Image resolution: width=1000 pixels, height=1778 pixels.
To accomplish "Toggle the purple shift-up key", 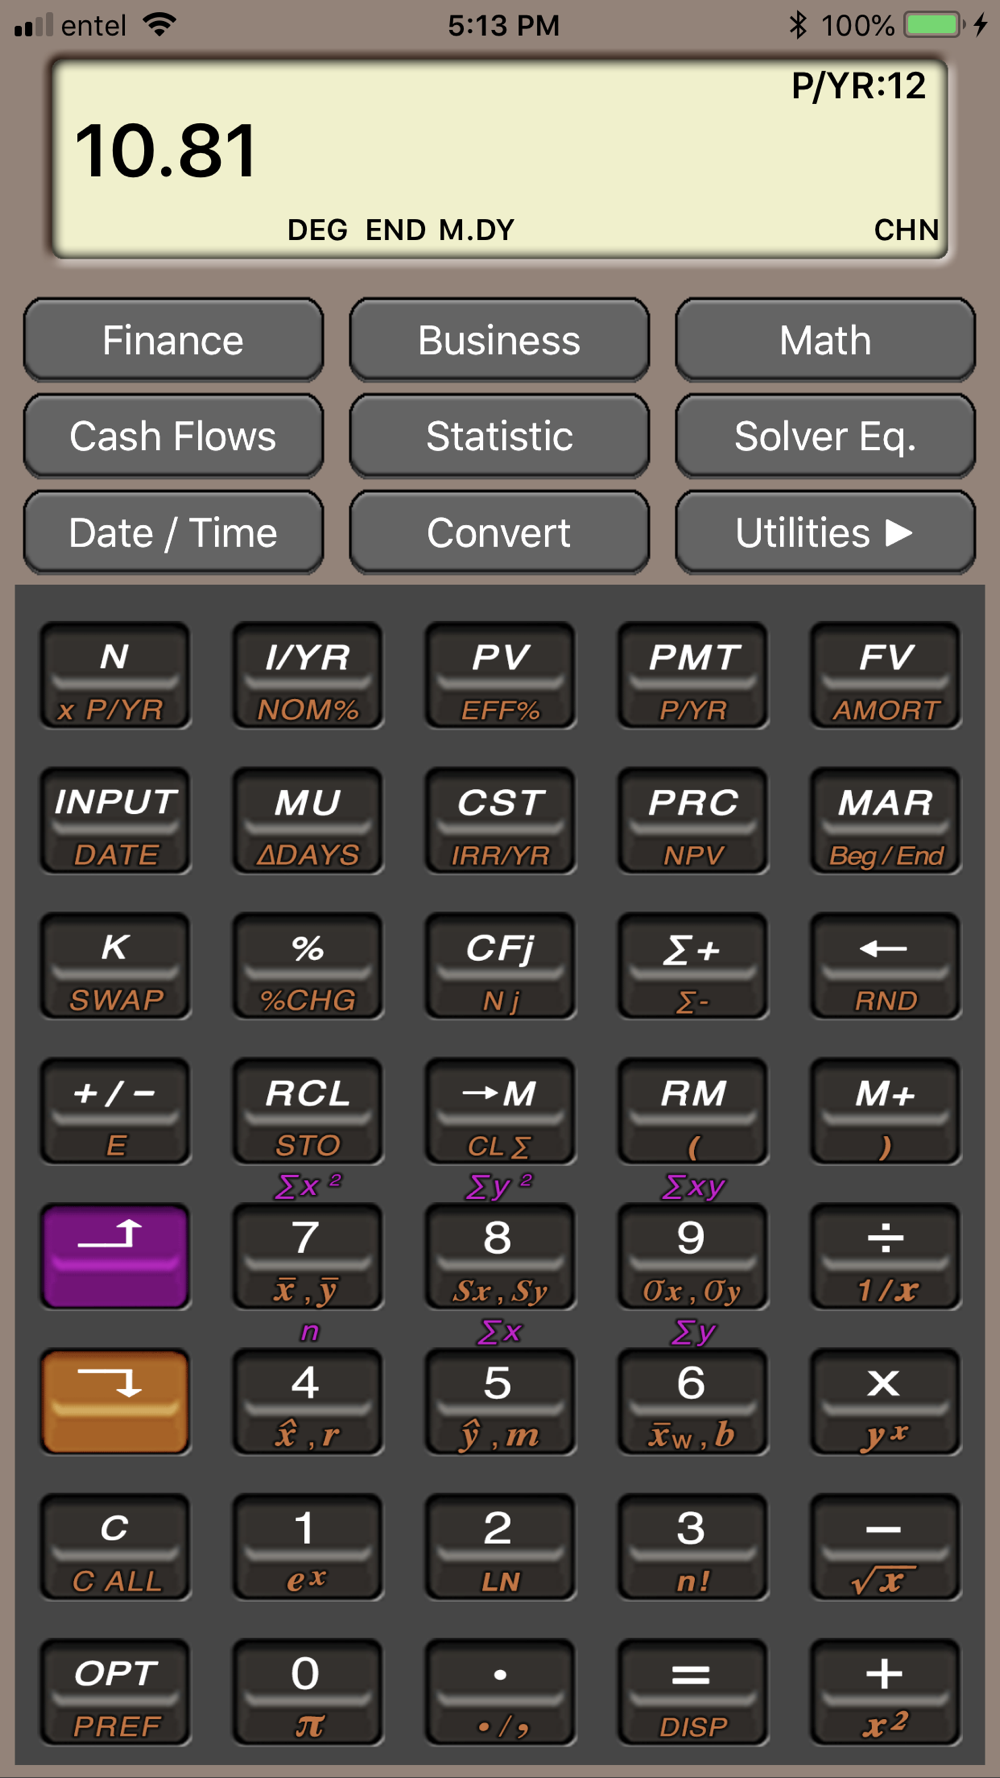I will [115, 1256].
